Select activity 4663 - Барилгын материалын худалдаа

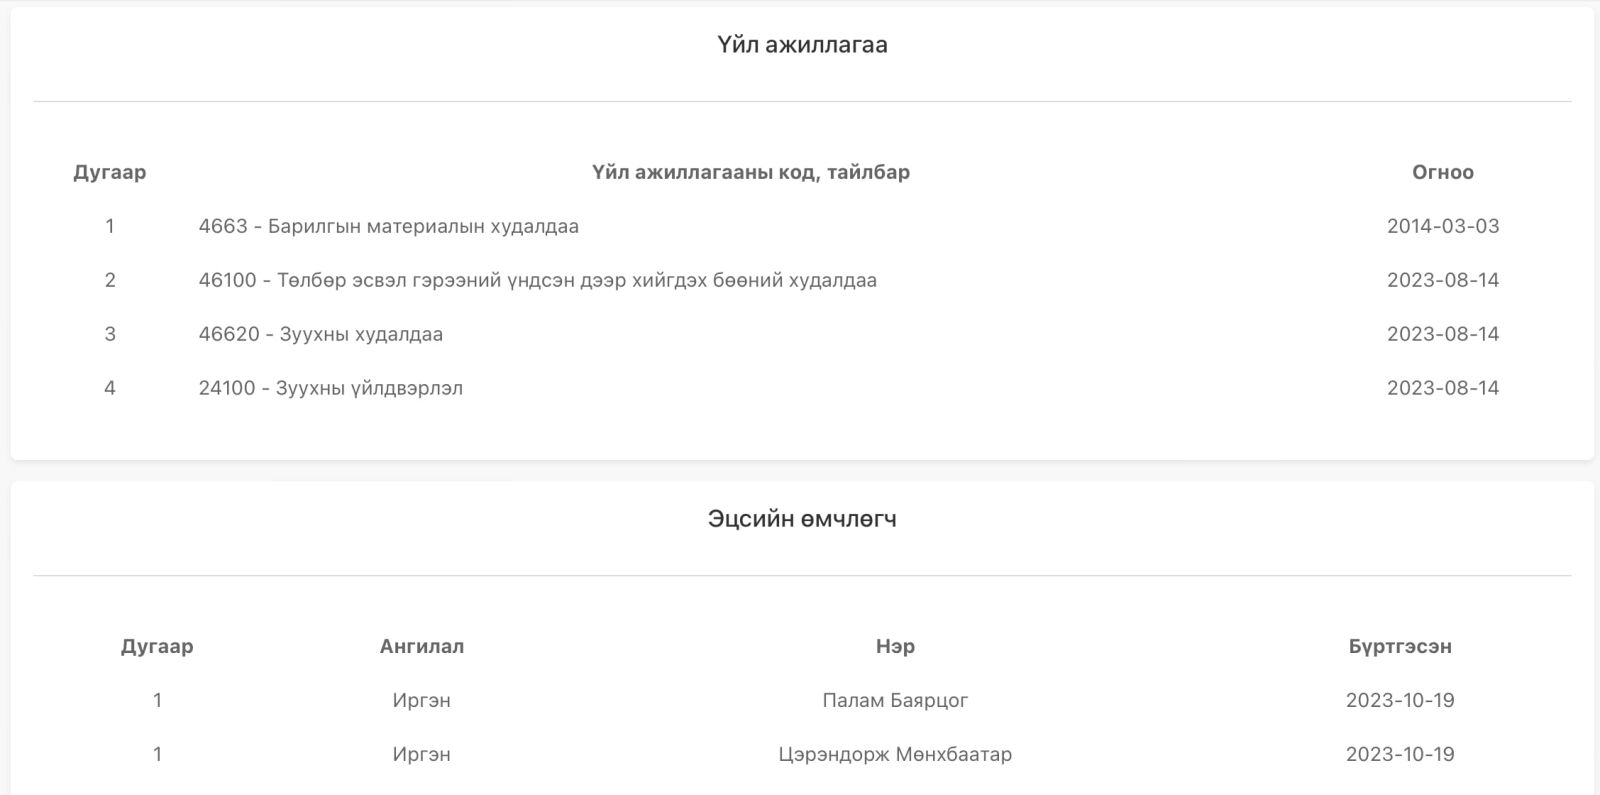[x=388, y=226]
